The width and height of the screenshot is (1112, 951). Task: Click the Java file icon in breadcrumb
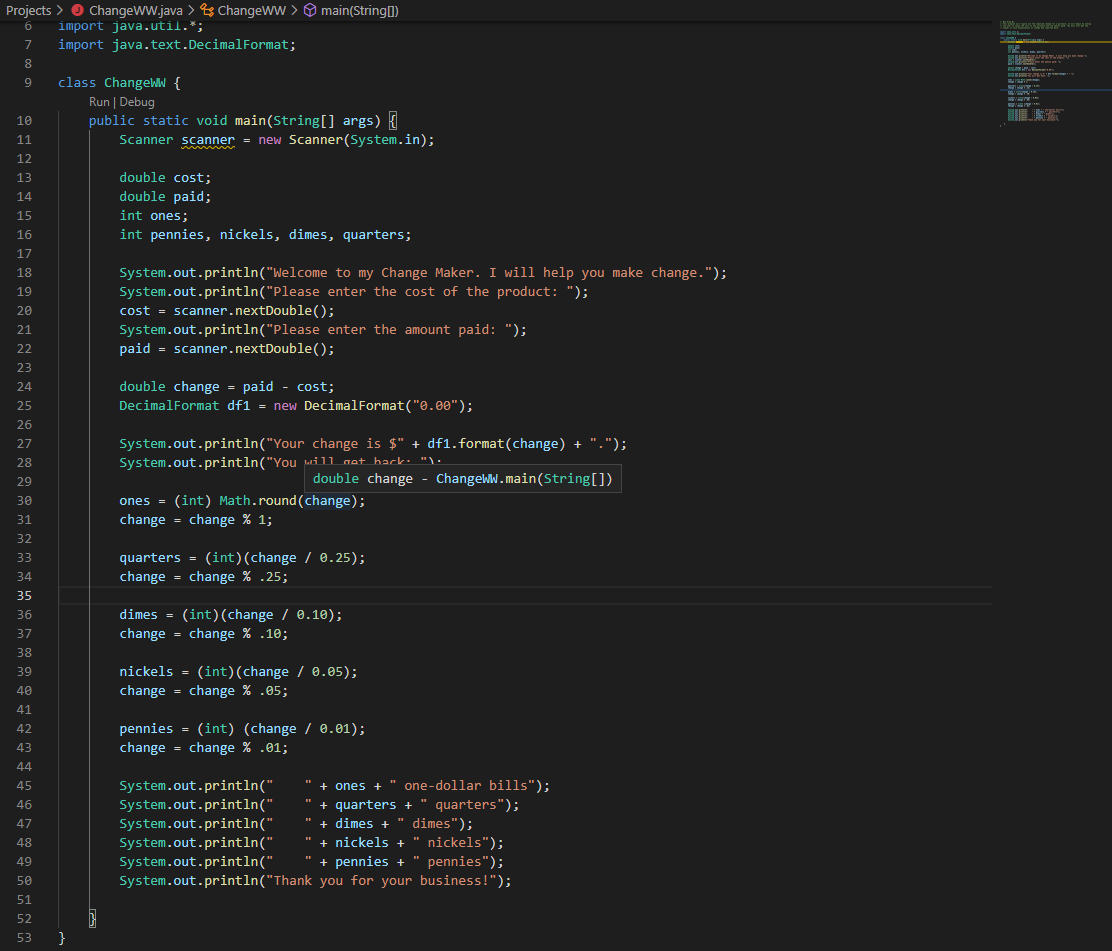point(77,11)
